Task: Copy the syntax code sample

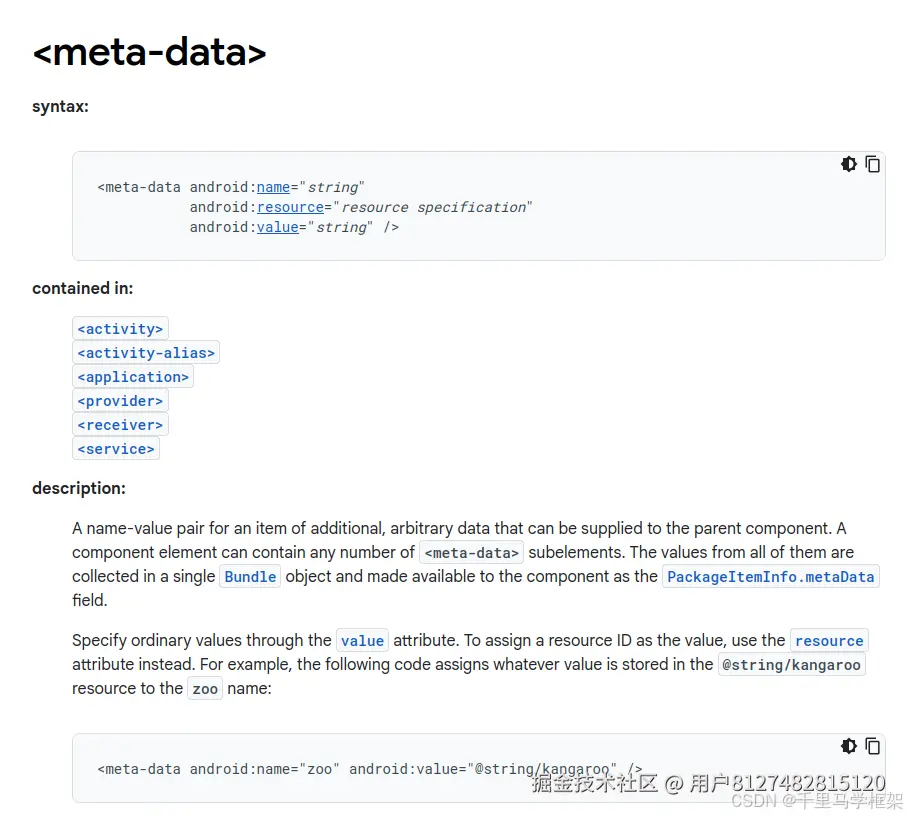Action: (873, 164)
